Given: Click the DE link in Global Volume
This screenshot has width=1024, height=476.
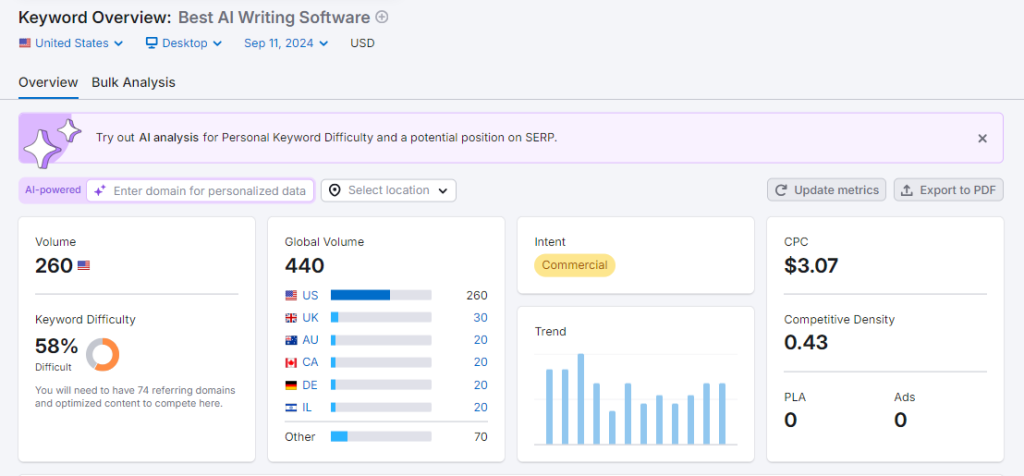Looking at the screenshot, I should click(x=310, y=385).
